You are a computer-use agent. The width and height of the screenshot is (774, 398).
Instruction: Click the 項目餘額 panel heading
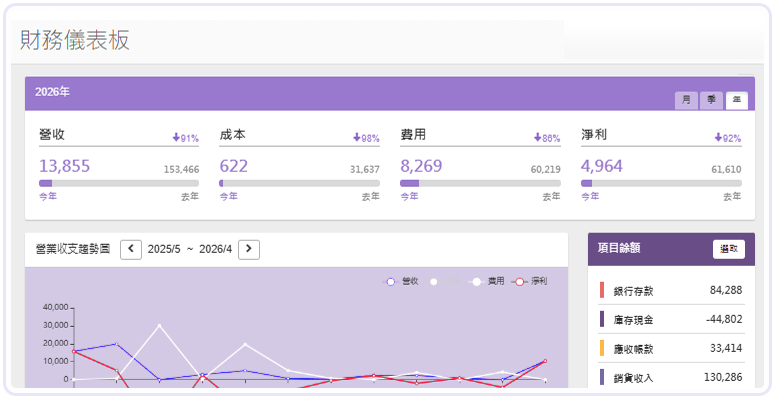(x=619, y=248)
